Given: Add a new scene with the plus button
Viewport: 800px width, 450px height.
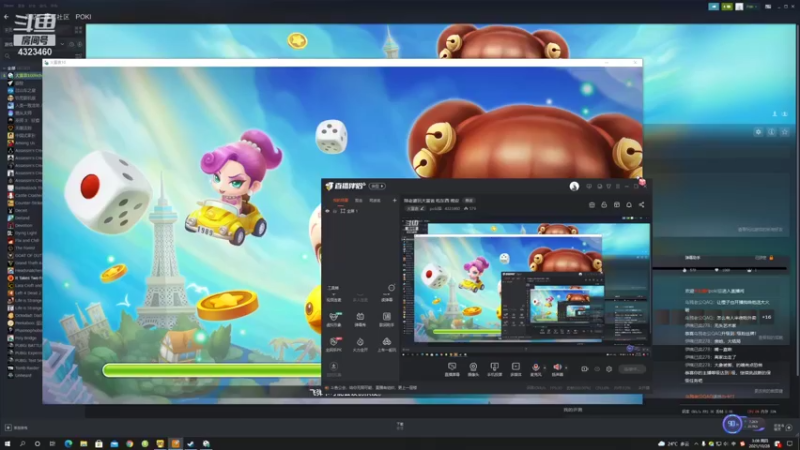Looking at the screenshot, I should click(394, 201).
